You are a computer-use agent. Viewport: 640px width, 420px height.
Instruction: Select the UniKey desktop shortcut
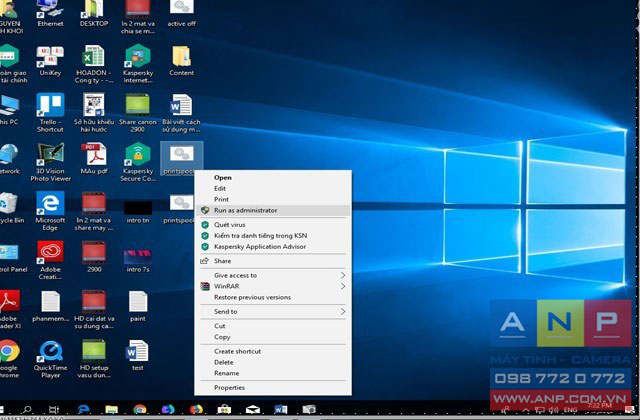pos(50,60)
